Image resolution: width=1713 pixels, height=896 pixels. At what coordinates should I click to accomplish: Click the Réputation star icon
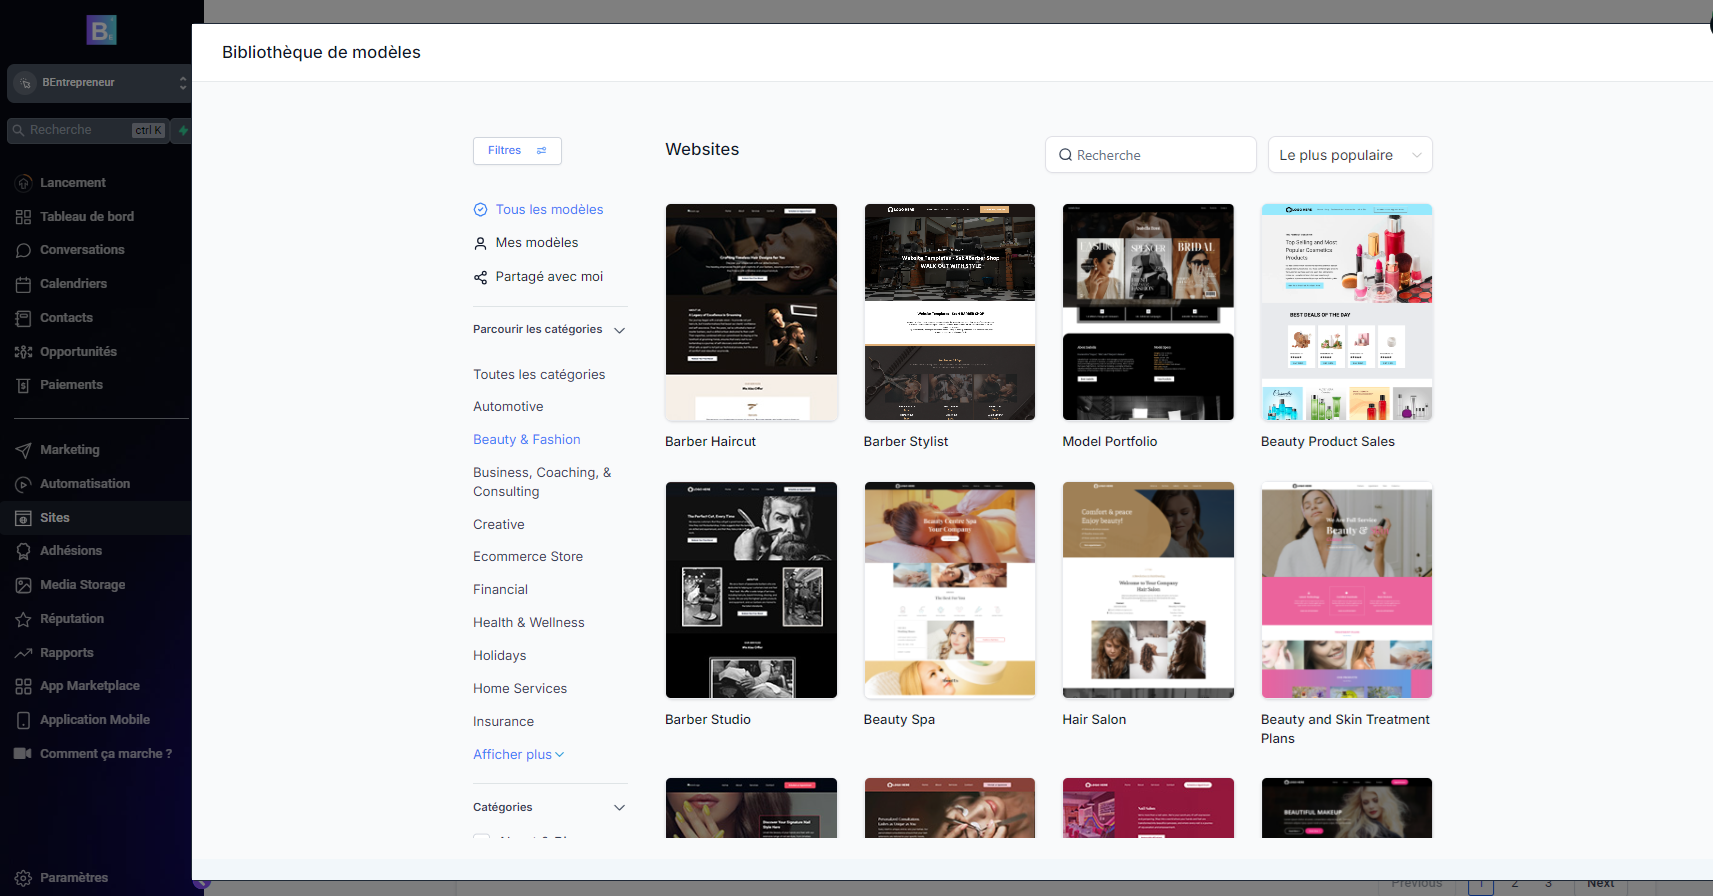tap(23, 619)
